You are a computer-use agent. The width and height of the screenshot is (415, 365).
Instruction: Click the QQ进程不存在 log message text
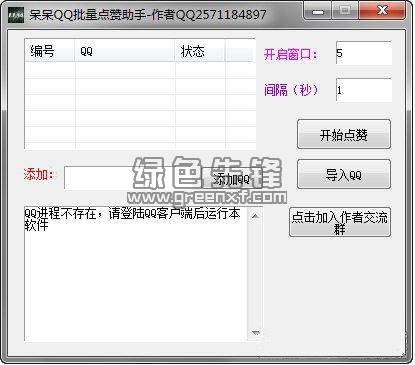tap(132, 219)
